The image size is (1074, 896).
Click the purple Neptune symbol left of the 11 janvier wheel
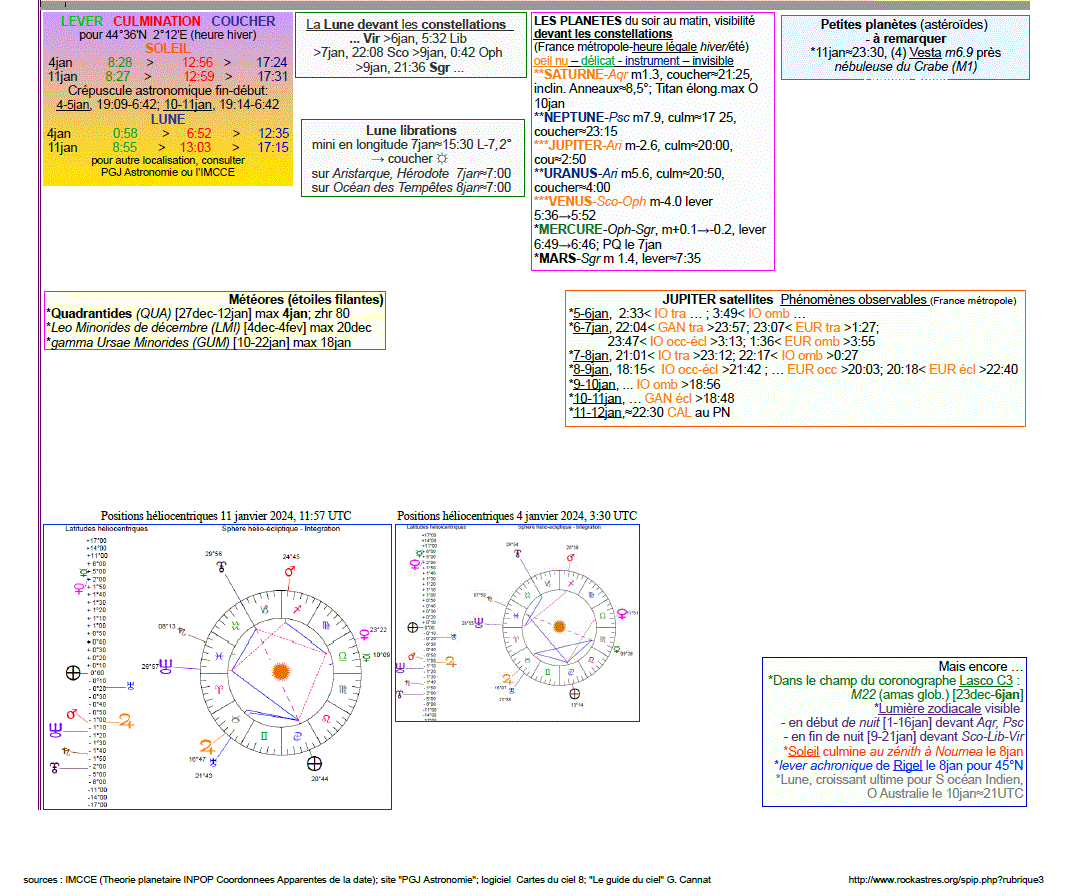[166, 666]
